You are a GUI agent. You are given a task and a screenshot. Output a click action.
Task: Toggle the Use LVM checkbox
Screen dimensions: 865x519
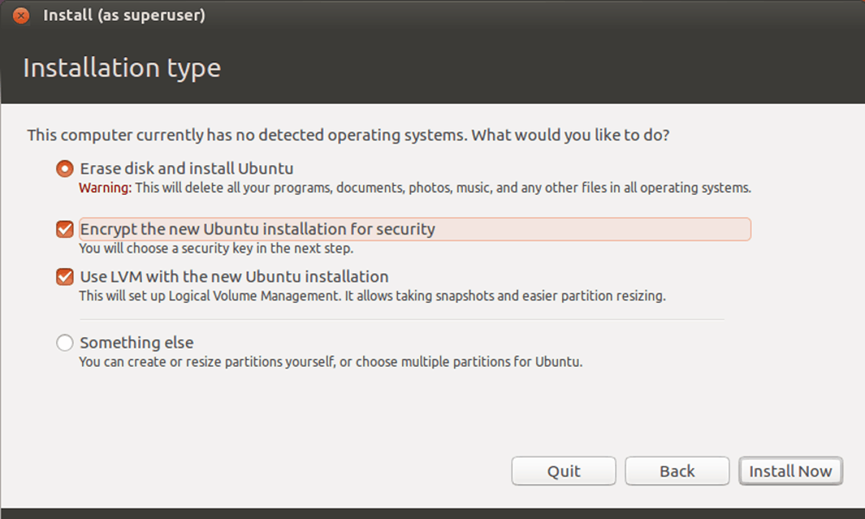[x=65, y=276]
